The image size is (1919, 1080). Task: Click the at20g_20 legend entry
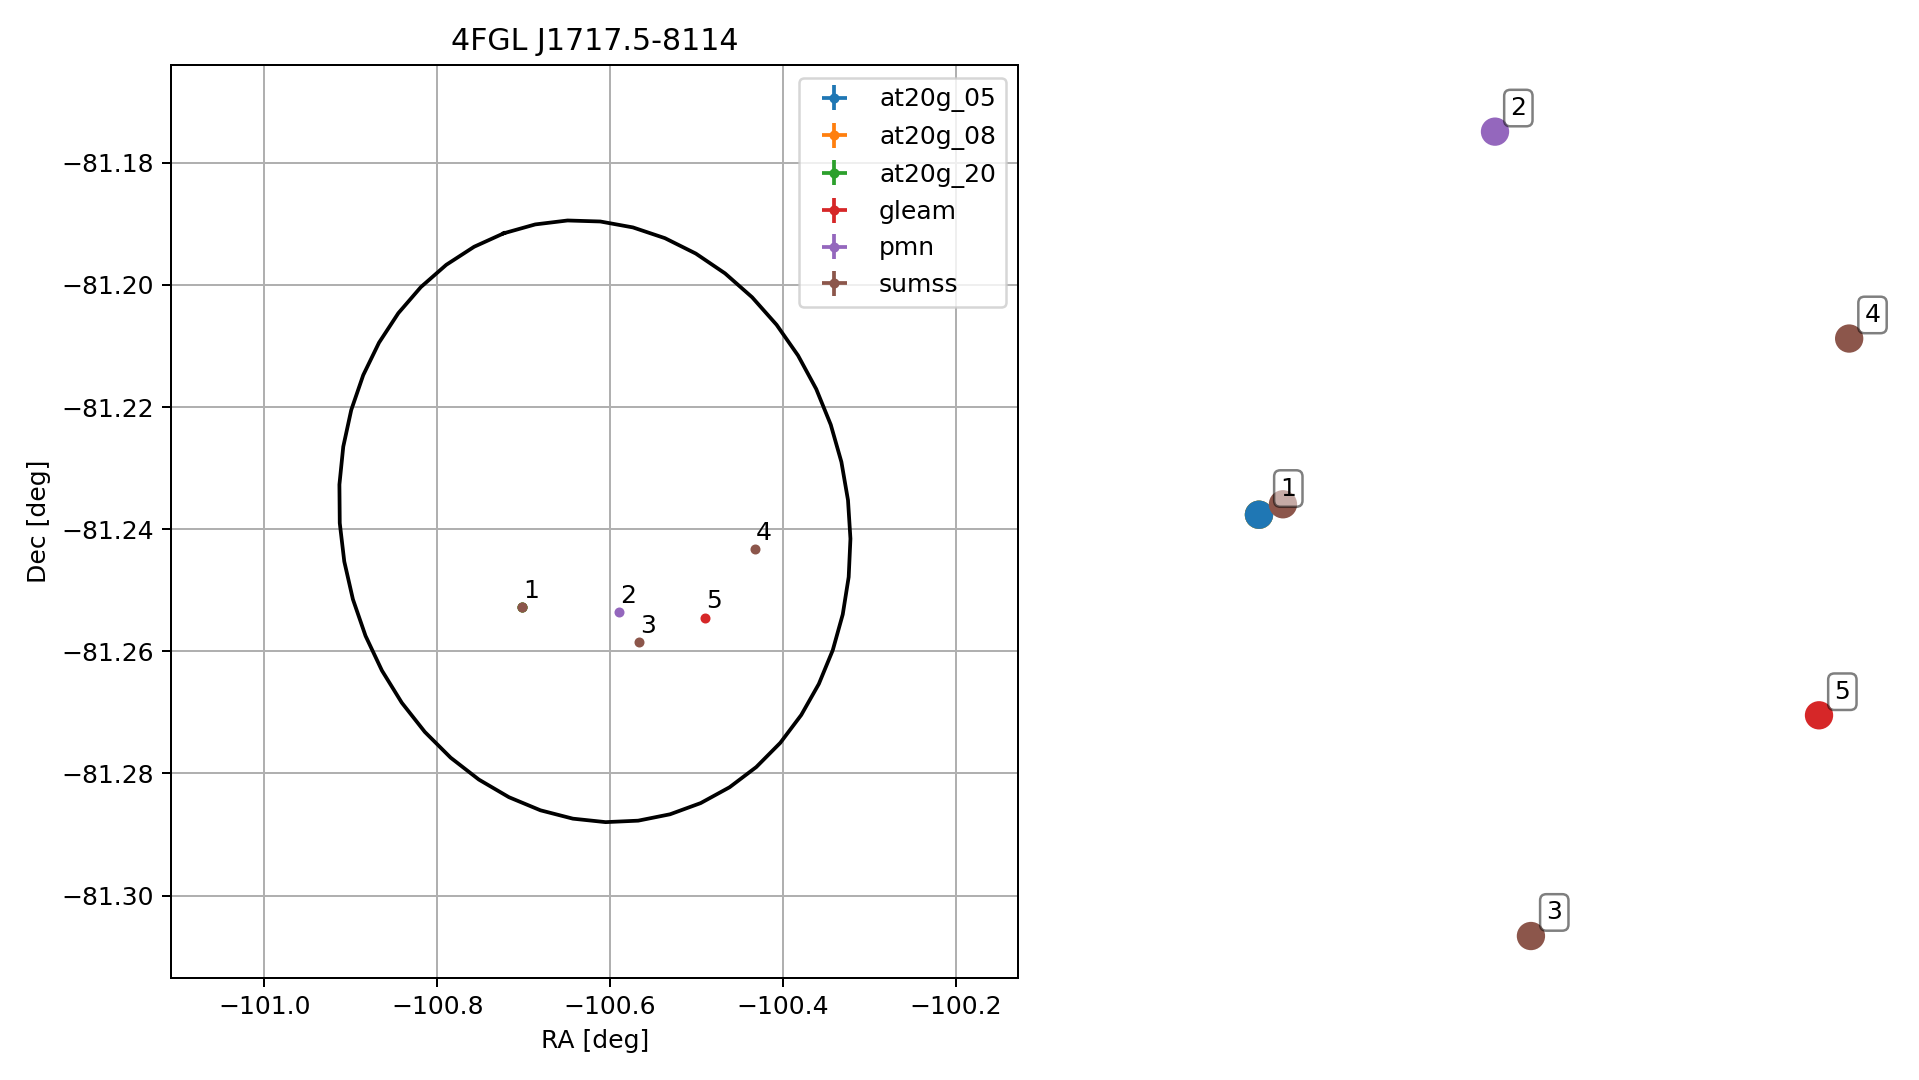[x=906, y=173]
